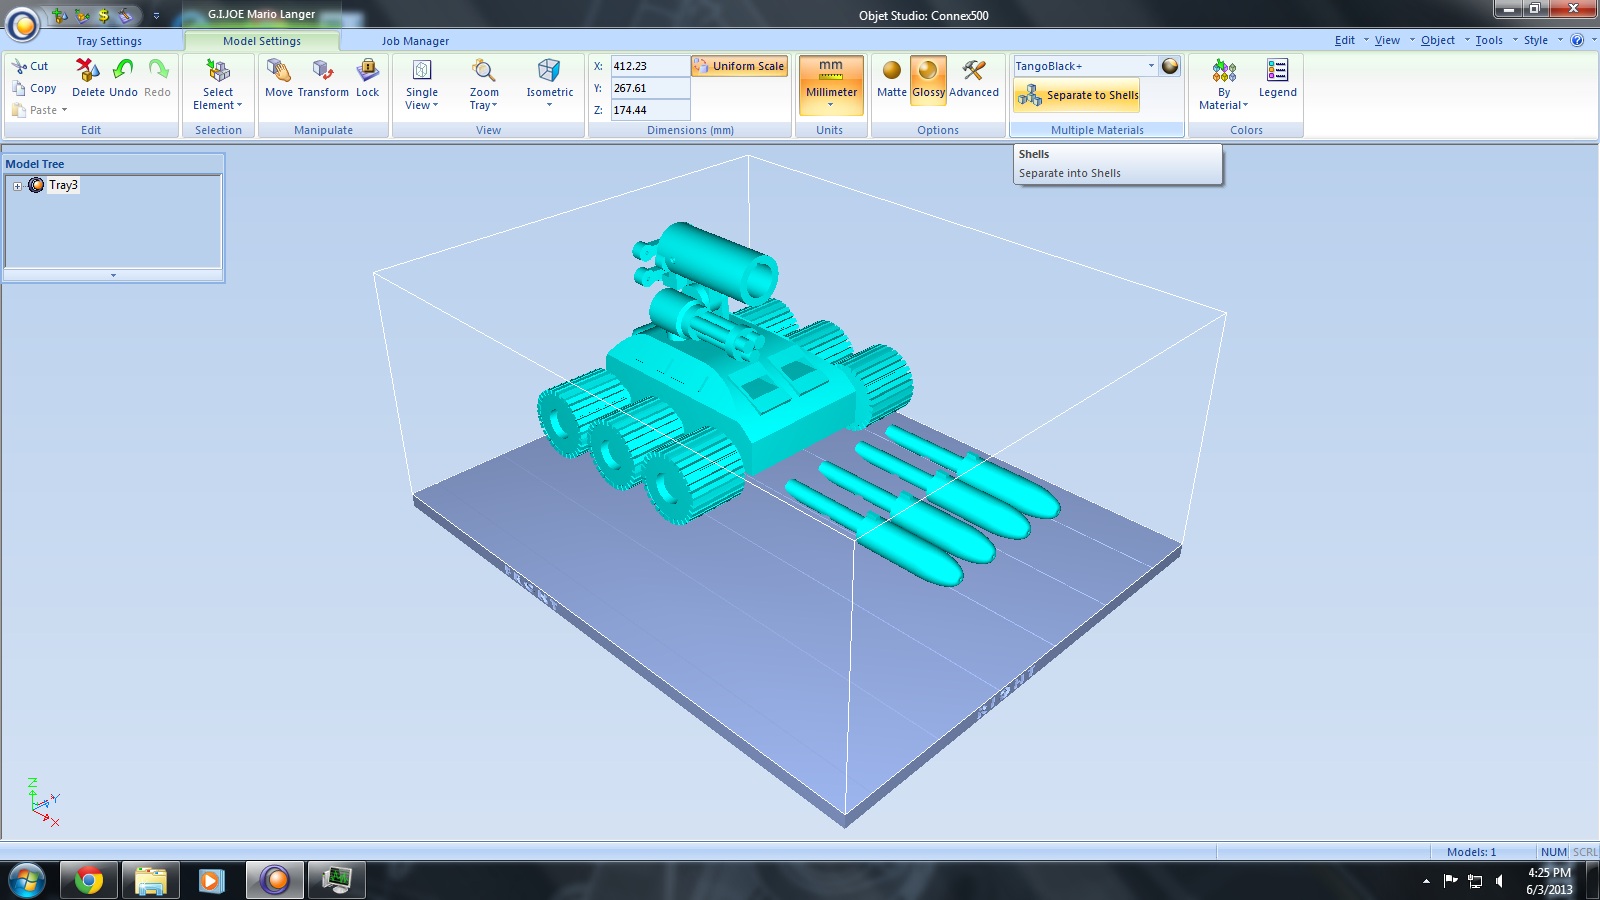Open the View menu

point(1387,40)
